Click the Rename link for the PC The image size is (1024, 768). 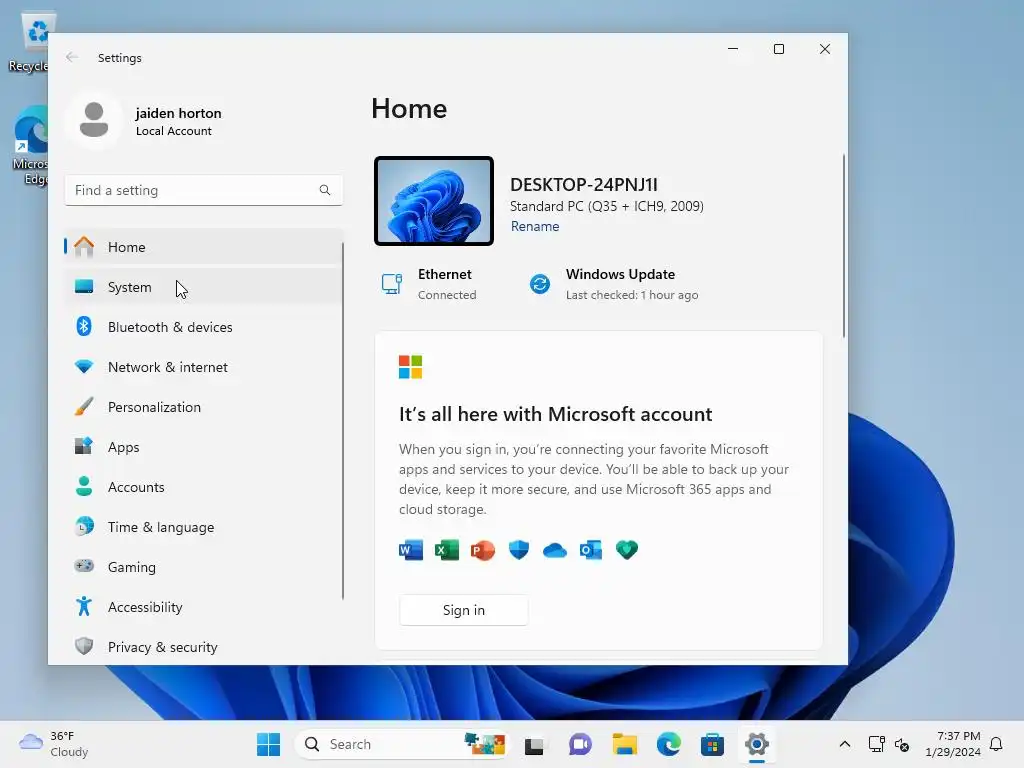(x=535, y=227)
